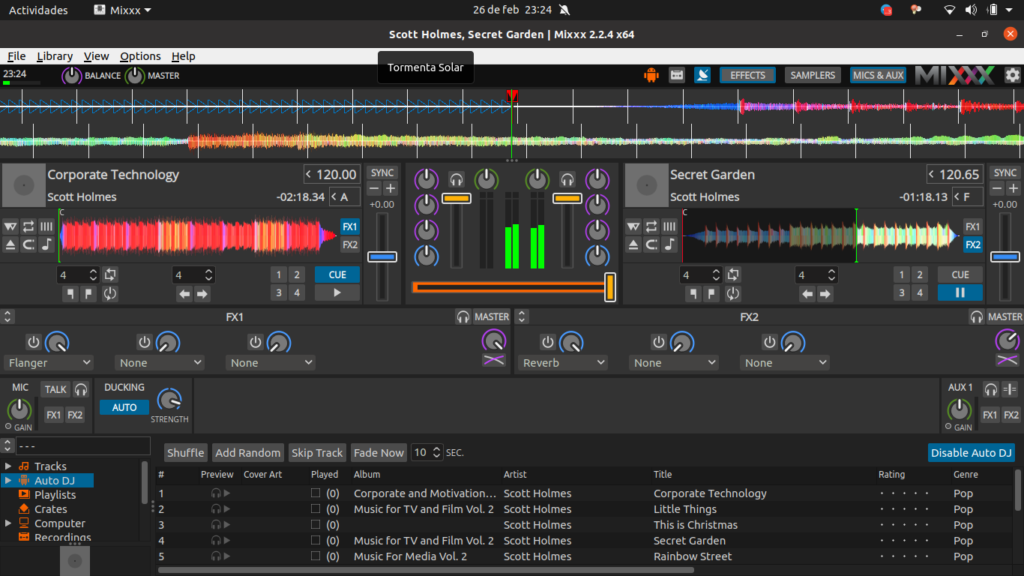Viewport: 1024px width, 576px height.
Task: Click beatloop activate icon on deck 1
Action: 110,275
